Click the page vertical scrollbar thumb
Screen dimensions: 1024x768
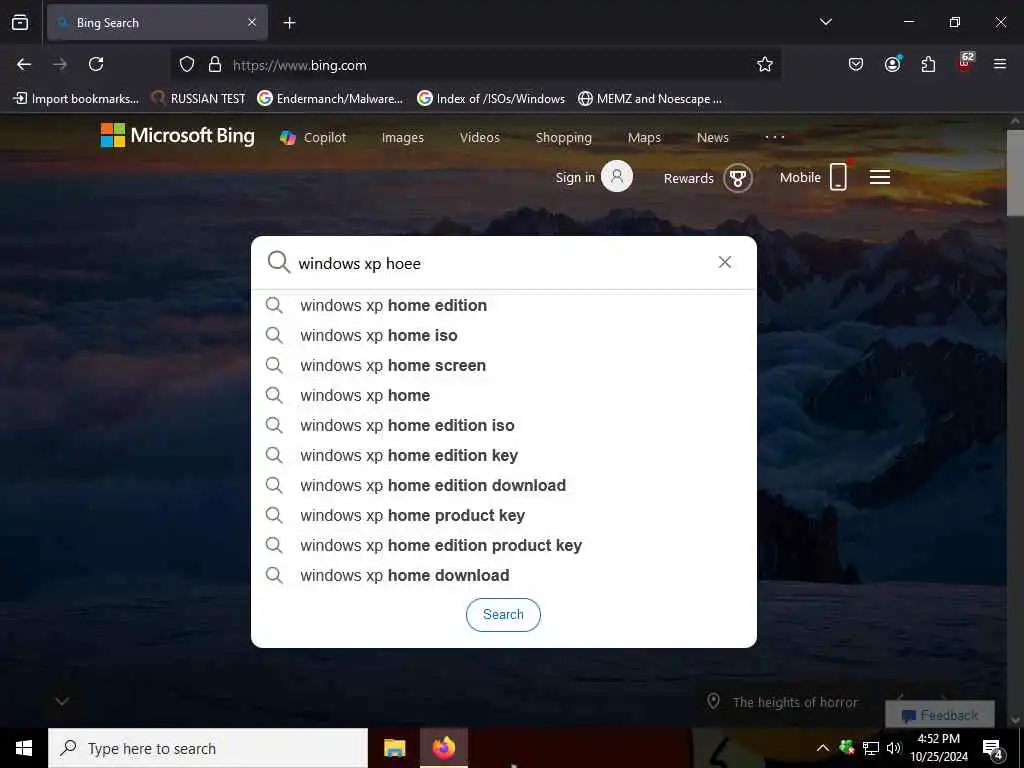[1015, 172]
